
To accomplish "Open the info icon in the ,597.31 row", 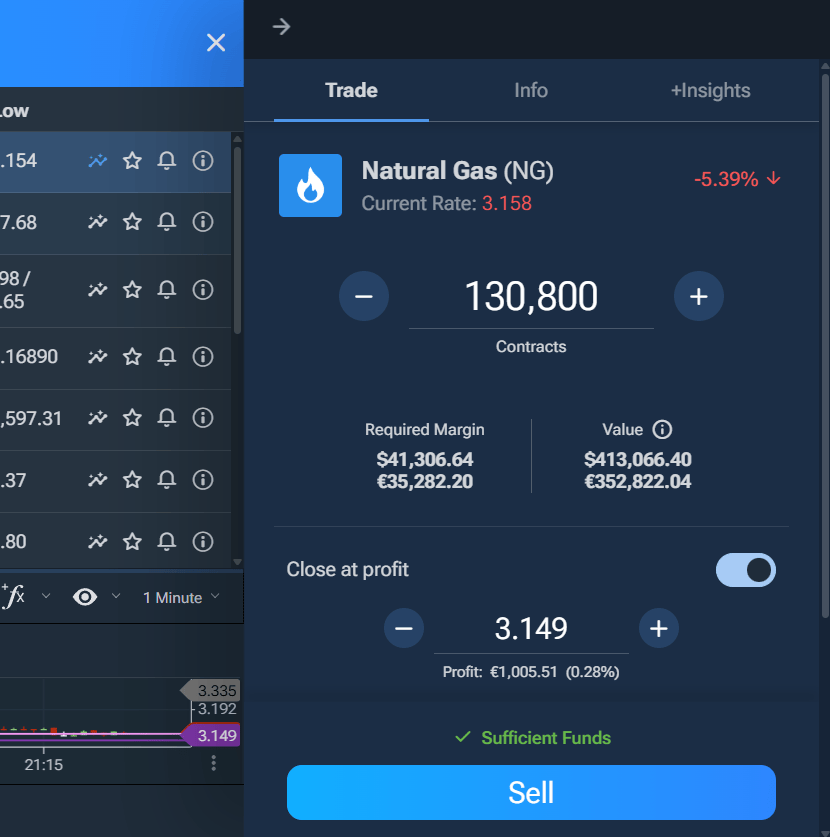I will pyautogui.click(x=203, y=418).
